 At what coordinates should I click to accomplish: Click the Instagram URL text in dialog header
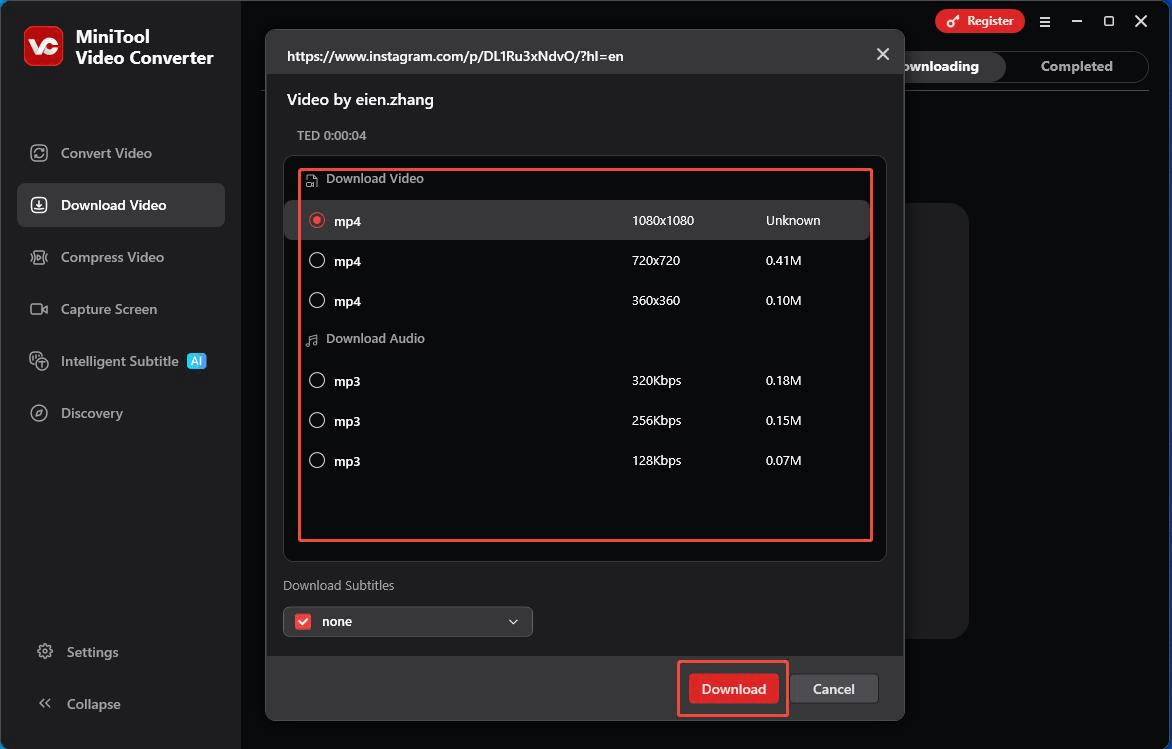[455, 56]
